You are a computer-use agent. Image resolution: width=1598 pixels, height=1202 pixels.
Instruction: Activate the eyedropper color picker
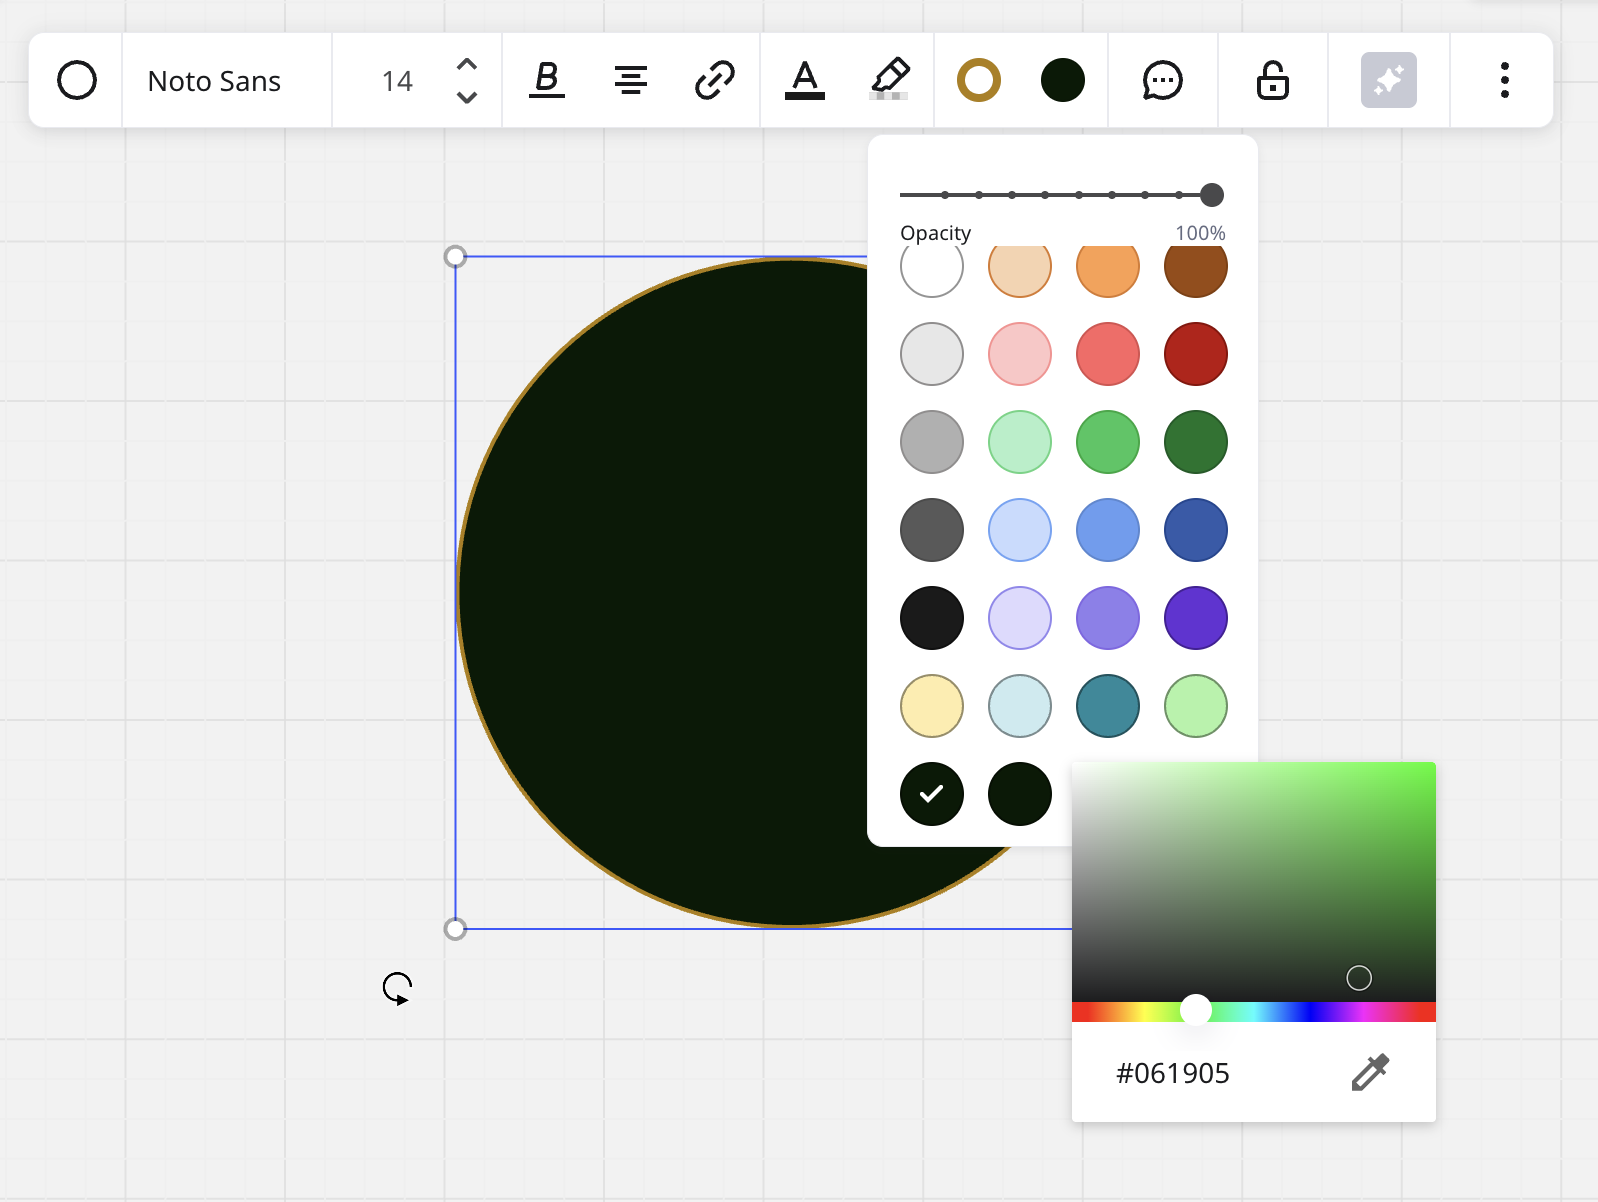pos(1370,1072)
